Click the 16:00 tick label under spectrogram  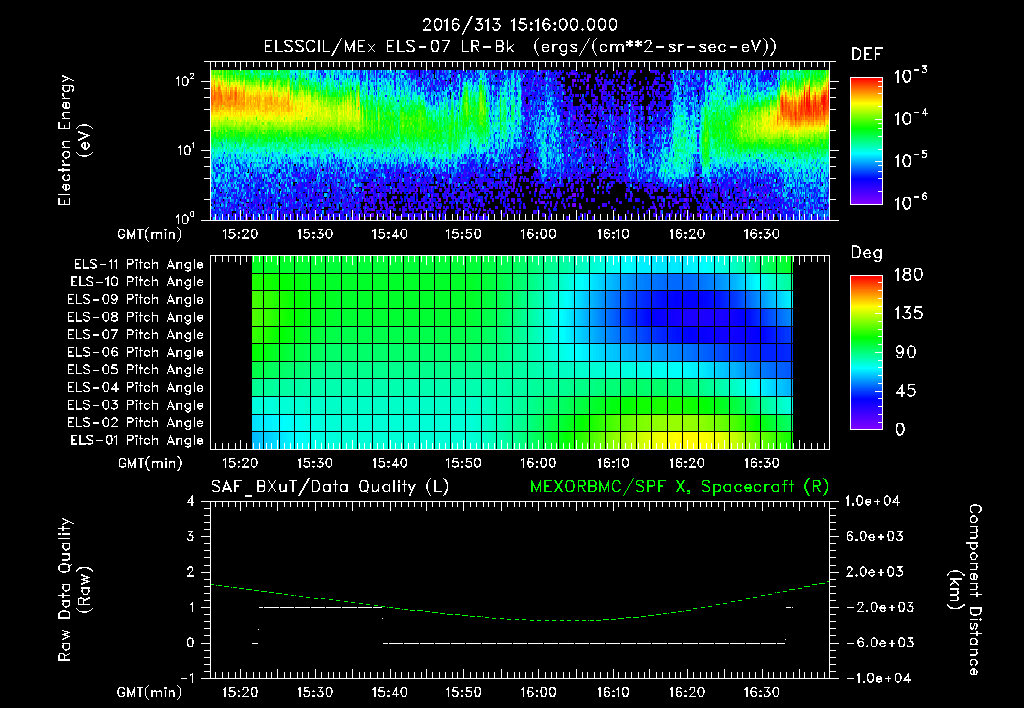click(538, 234)
